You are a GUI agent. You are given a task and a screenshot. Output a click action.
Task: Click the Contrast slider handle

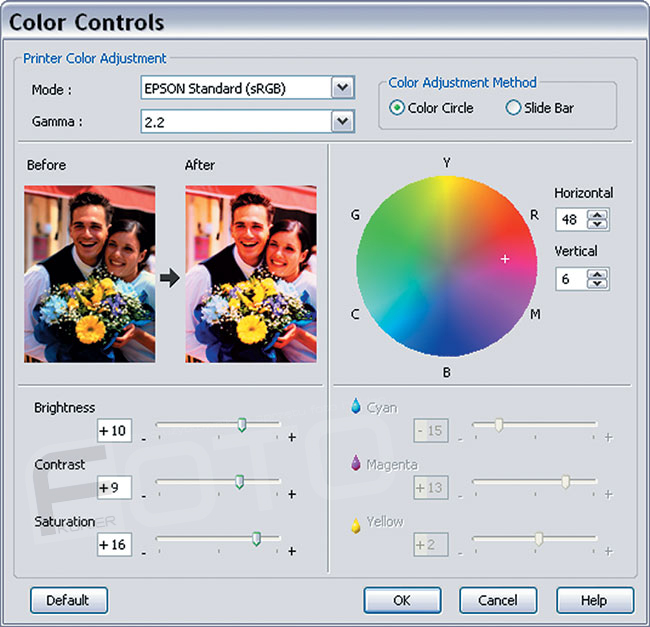(239, 482)
